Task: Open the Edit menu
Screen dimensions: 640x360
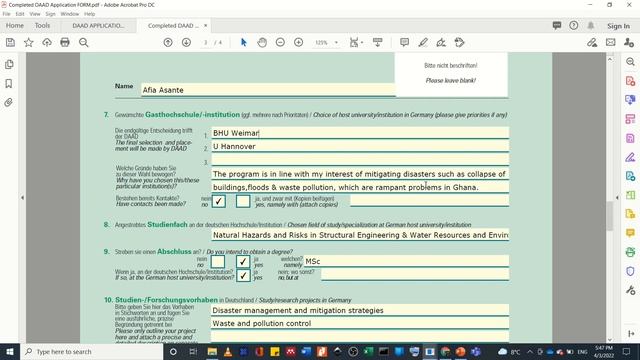Action: [x=20, y=14]
